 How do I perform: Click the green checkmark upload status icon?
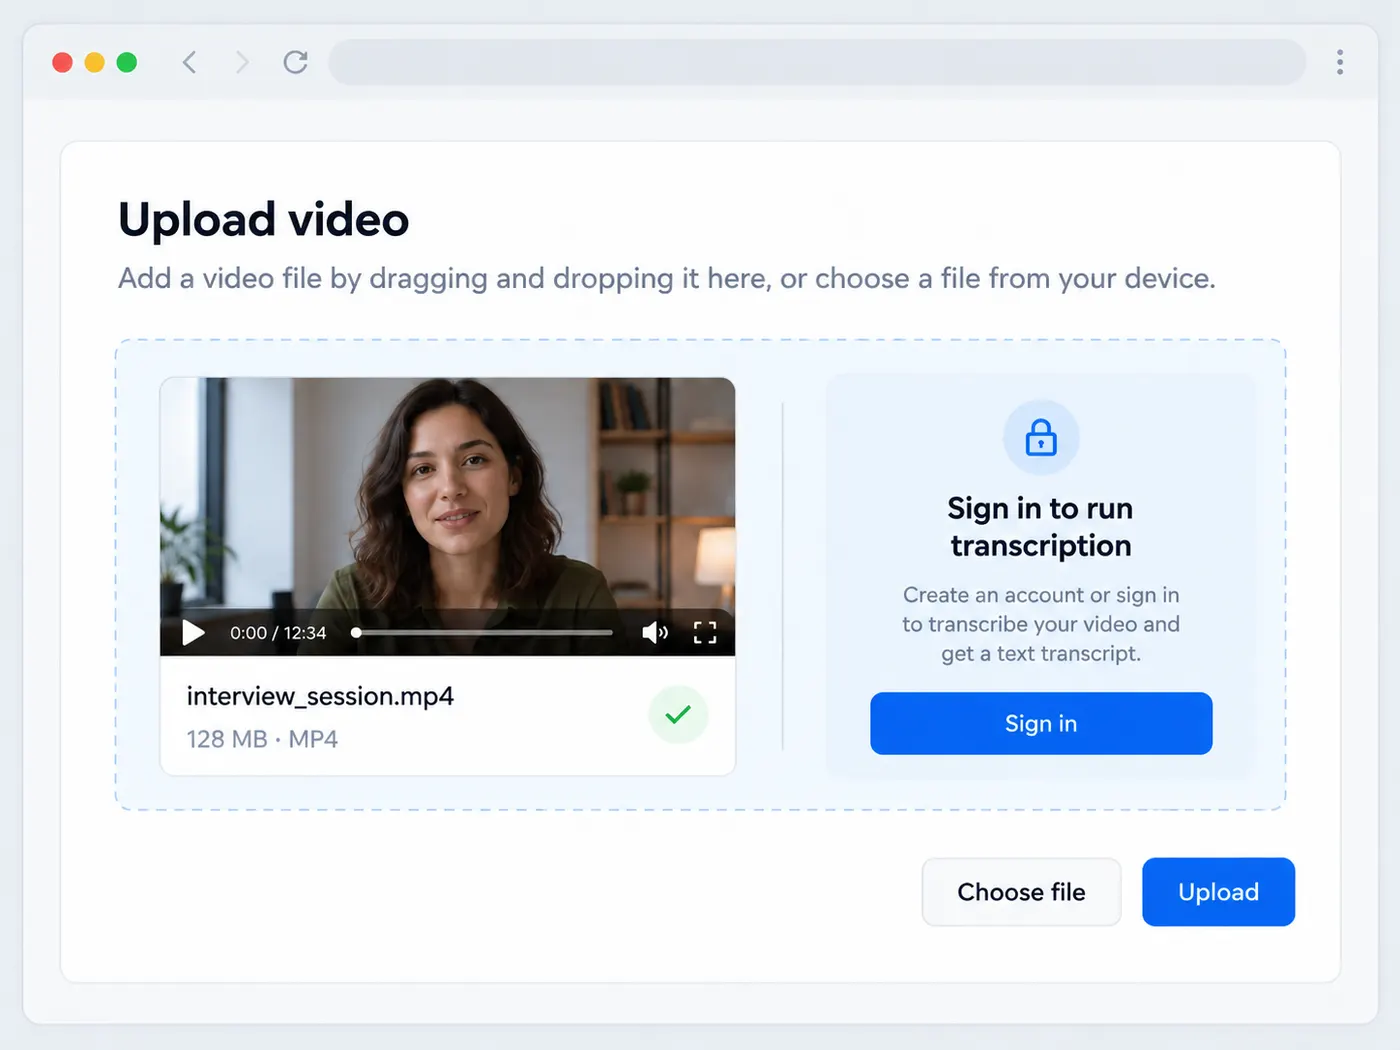click(x=678, y=714)
